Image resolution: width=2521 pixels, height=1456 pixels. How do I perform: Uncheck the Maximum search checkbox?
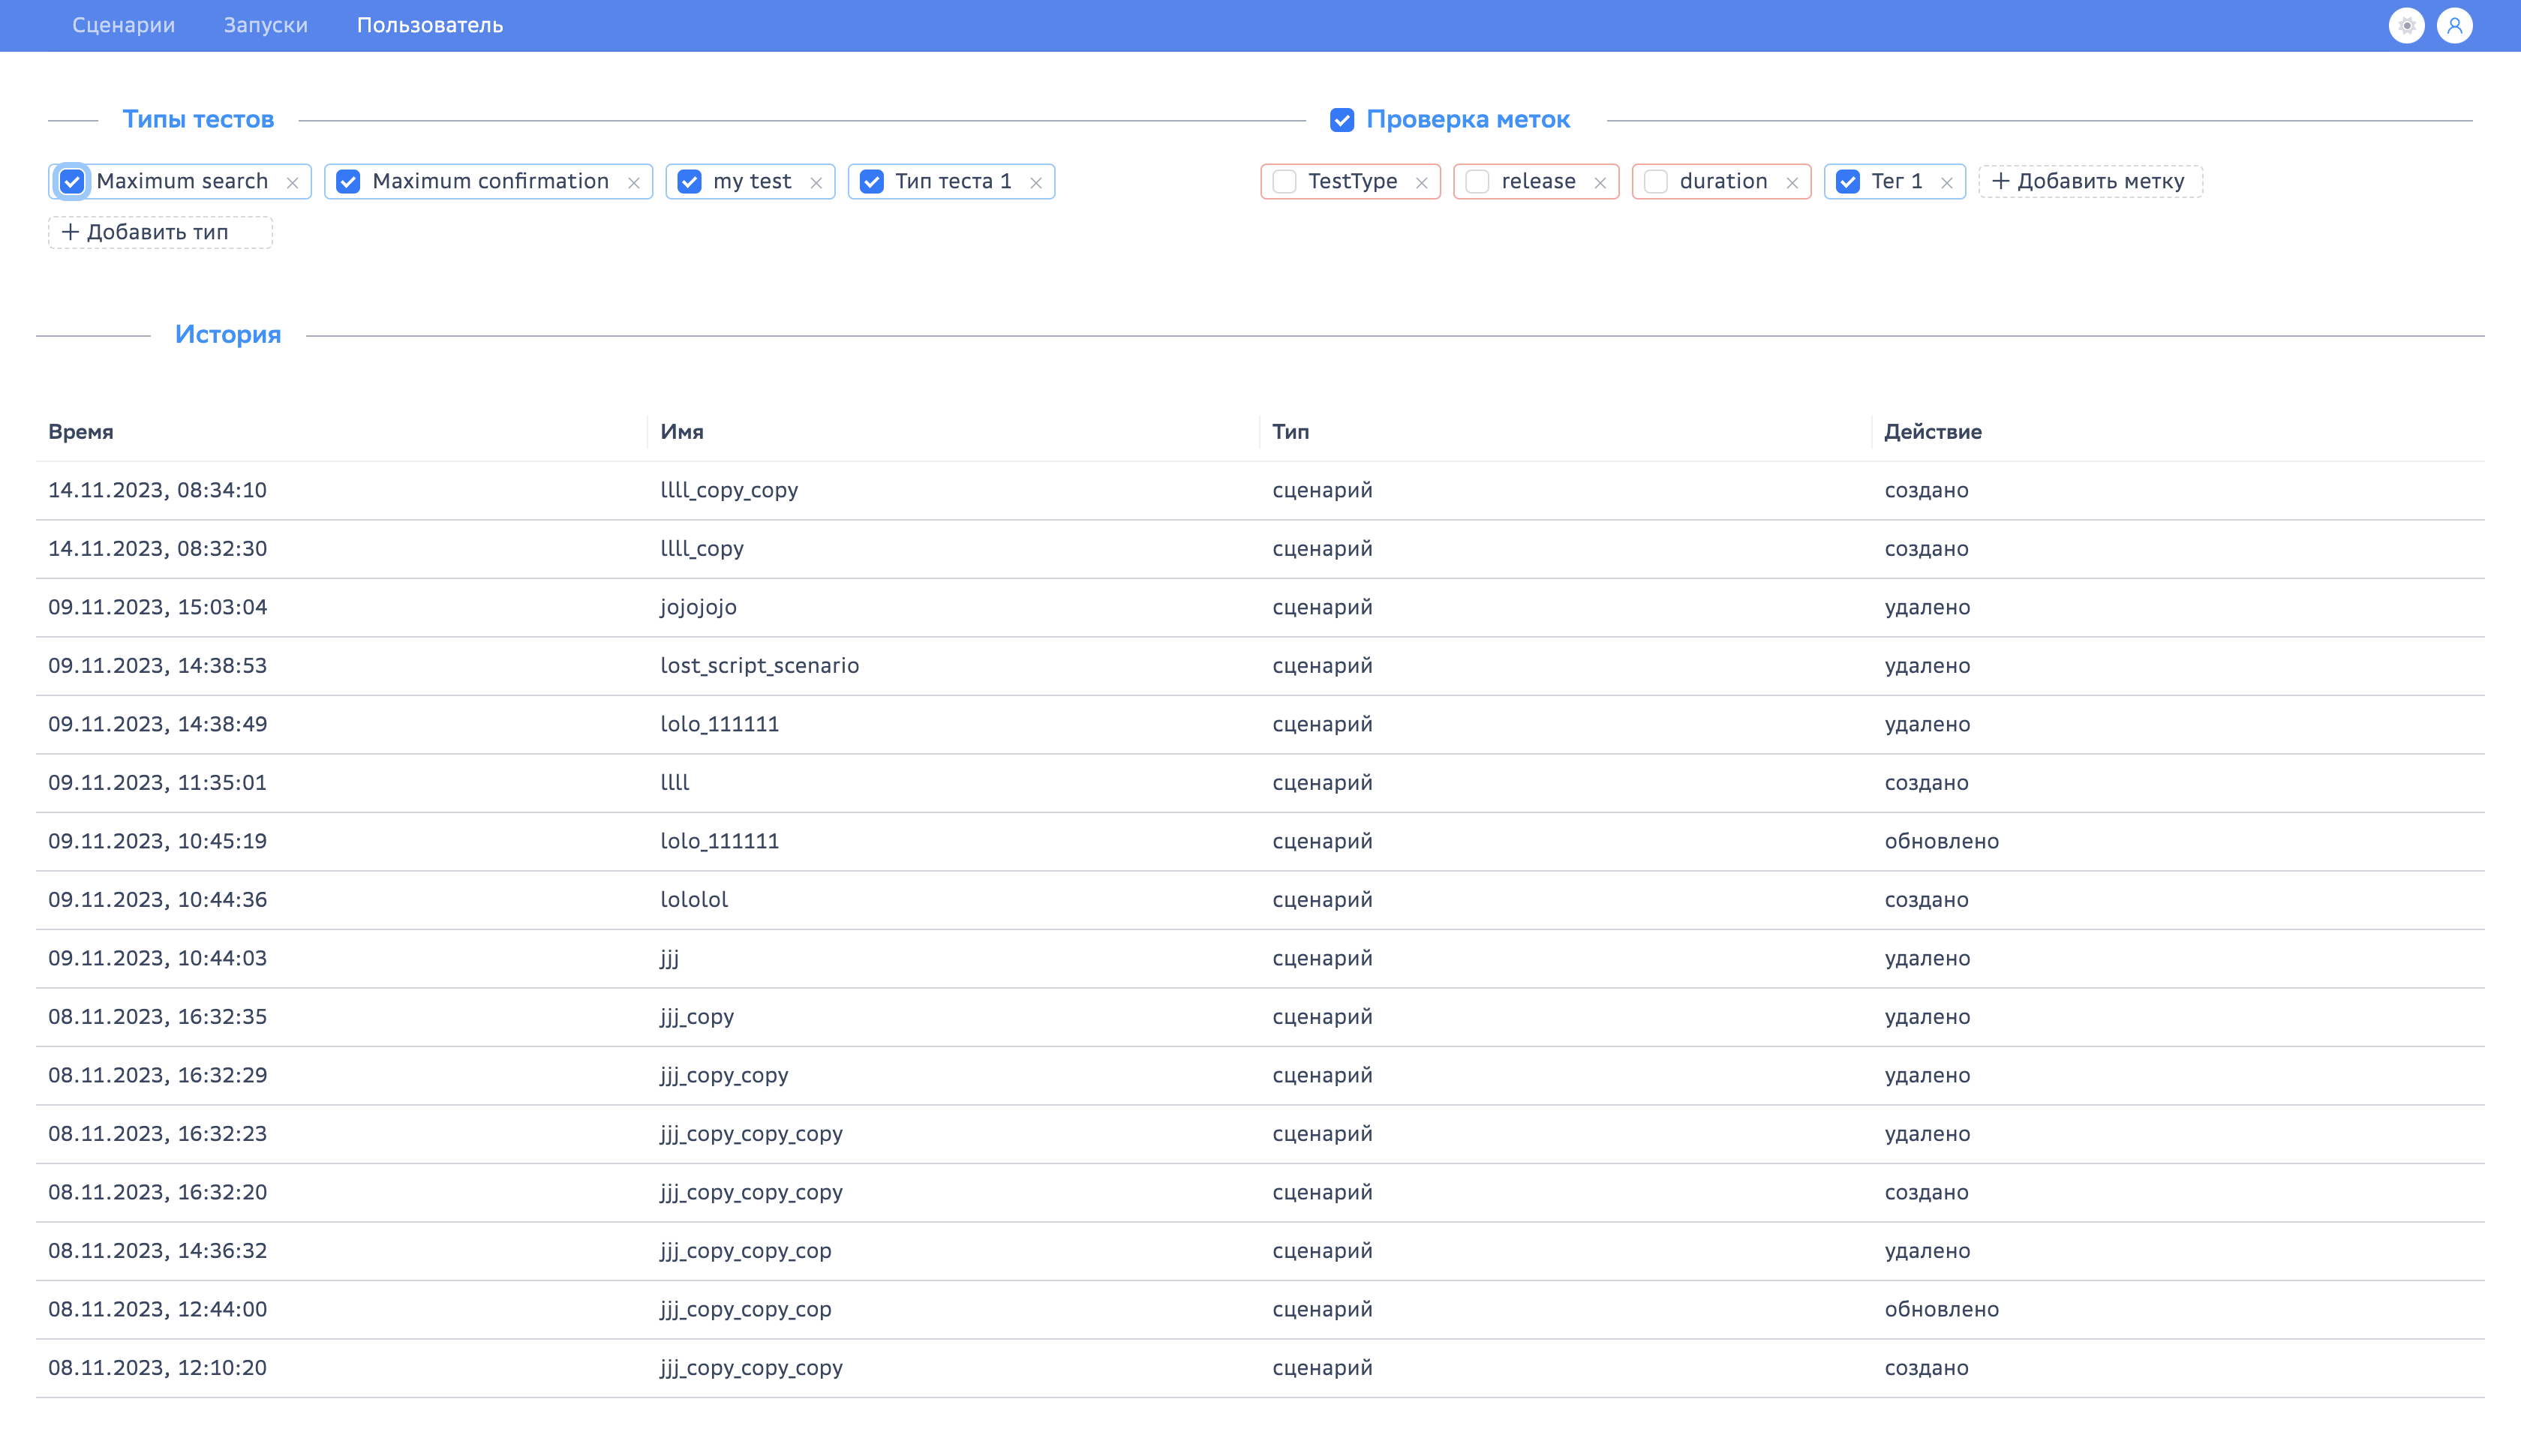click(x=72, y=181)
